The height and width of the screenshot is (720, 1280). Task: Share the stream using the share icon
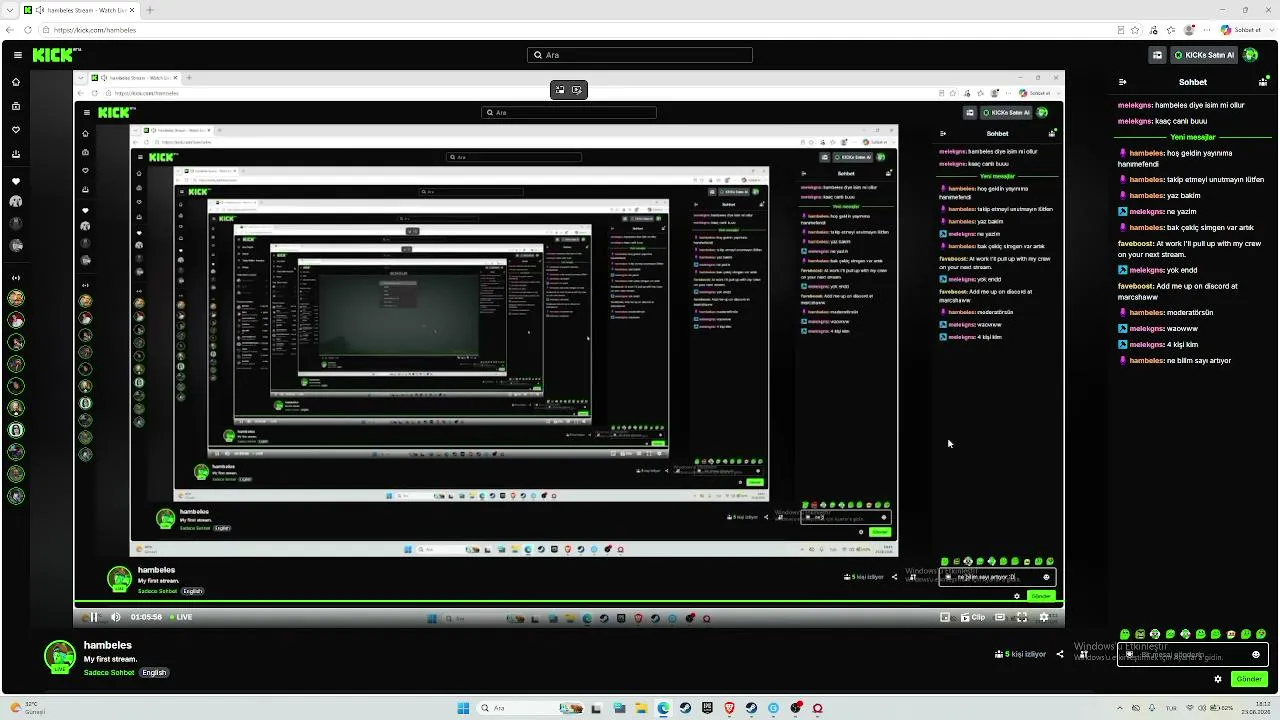pyautogui.click(x=1060, y=654)
